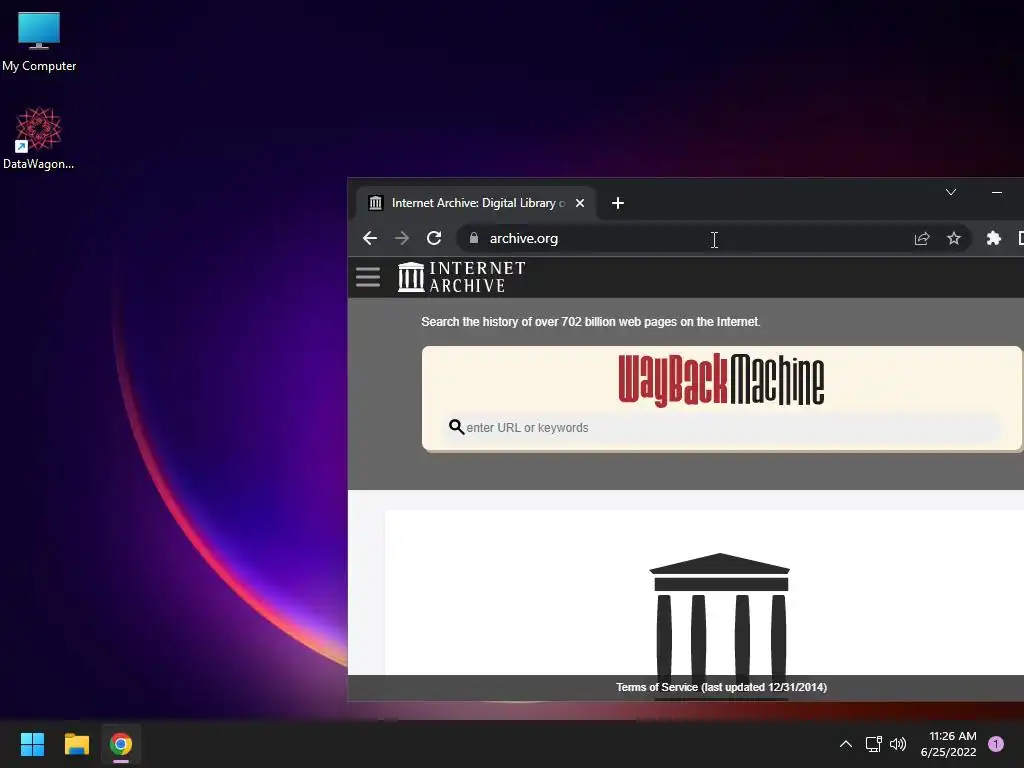Reload the archive.org page
The image size is (1024, 768).
pyautogui.click(x=434, y=238)
